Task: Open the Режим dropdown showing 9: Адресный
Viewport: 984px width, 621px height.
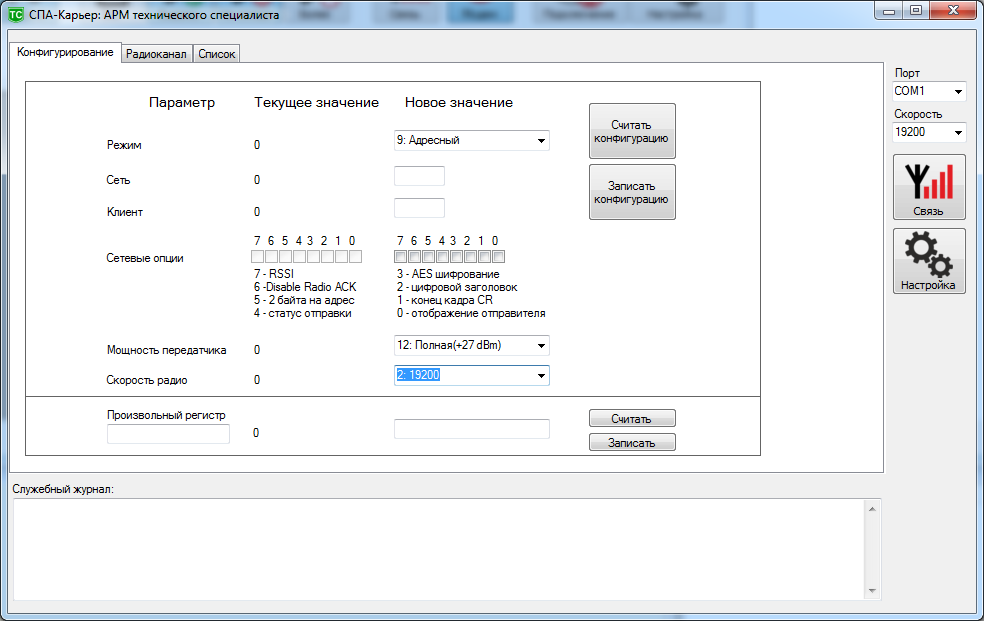Action: [x=472, y=141]
